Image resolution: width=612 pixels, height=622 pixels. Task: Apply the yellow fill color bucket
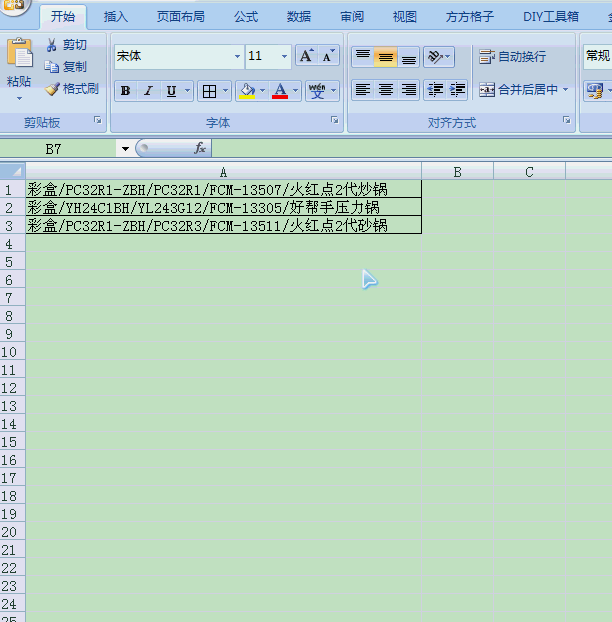pyautogui.click(x=246, y=91)
